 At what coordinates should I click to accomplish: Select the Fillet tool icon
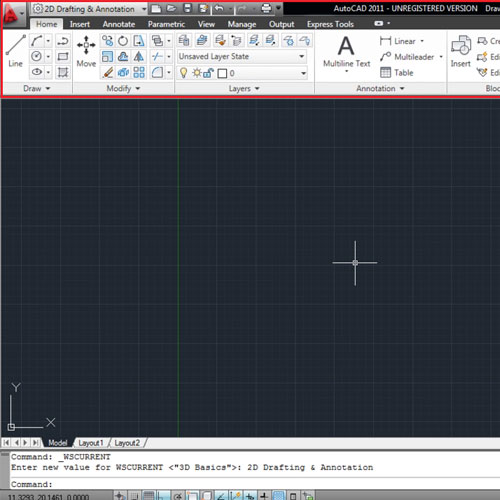pyautogui.click(x=157, y=72)
